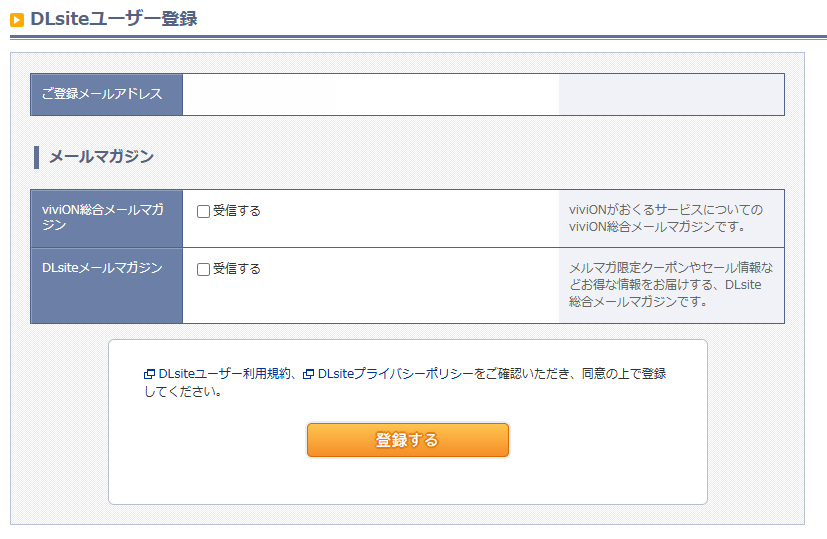Click the blue bar marker beside メールマガジン heading
827x539 pixels.
pyautogui.click(x=36, y=157)
